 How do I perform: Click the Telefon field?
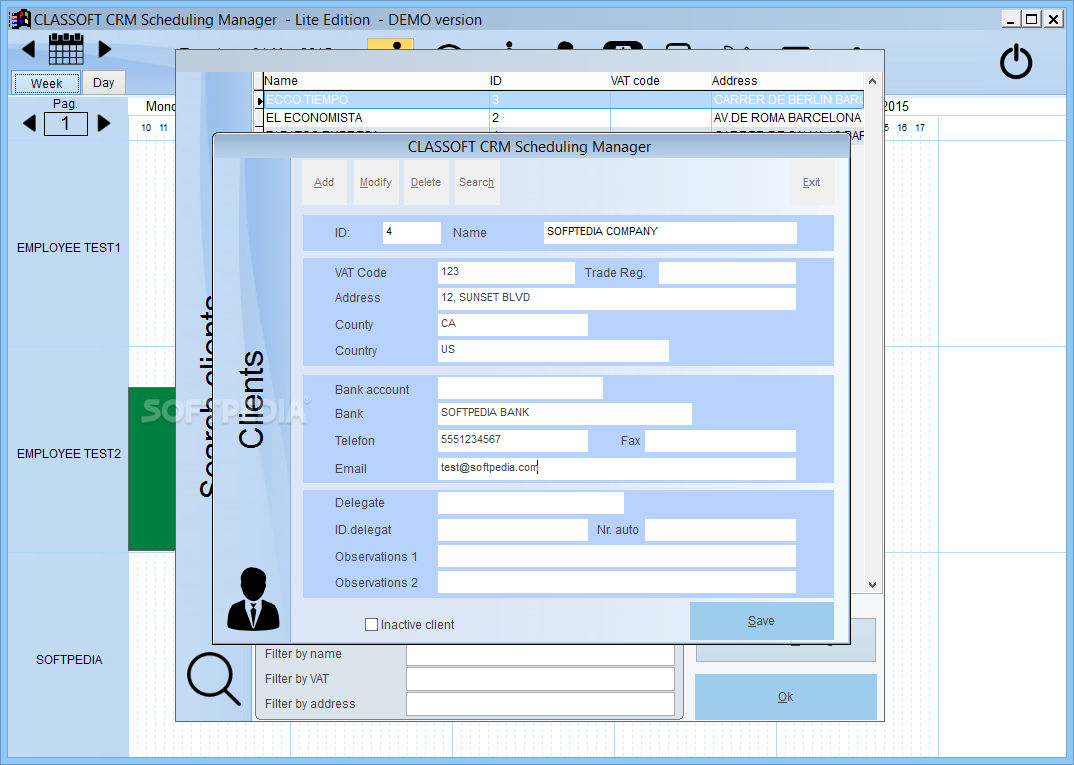click(512, 441)
